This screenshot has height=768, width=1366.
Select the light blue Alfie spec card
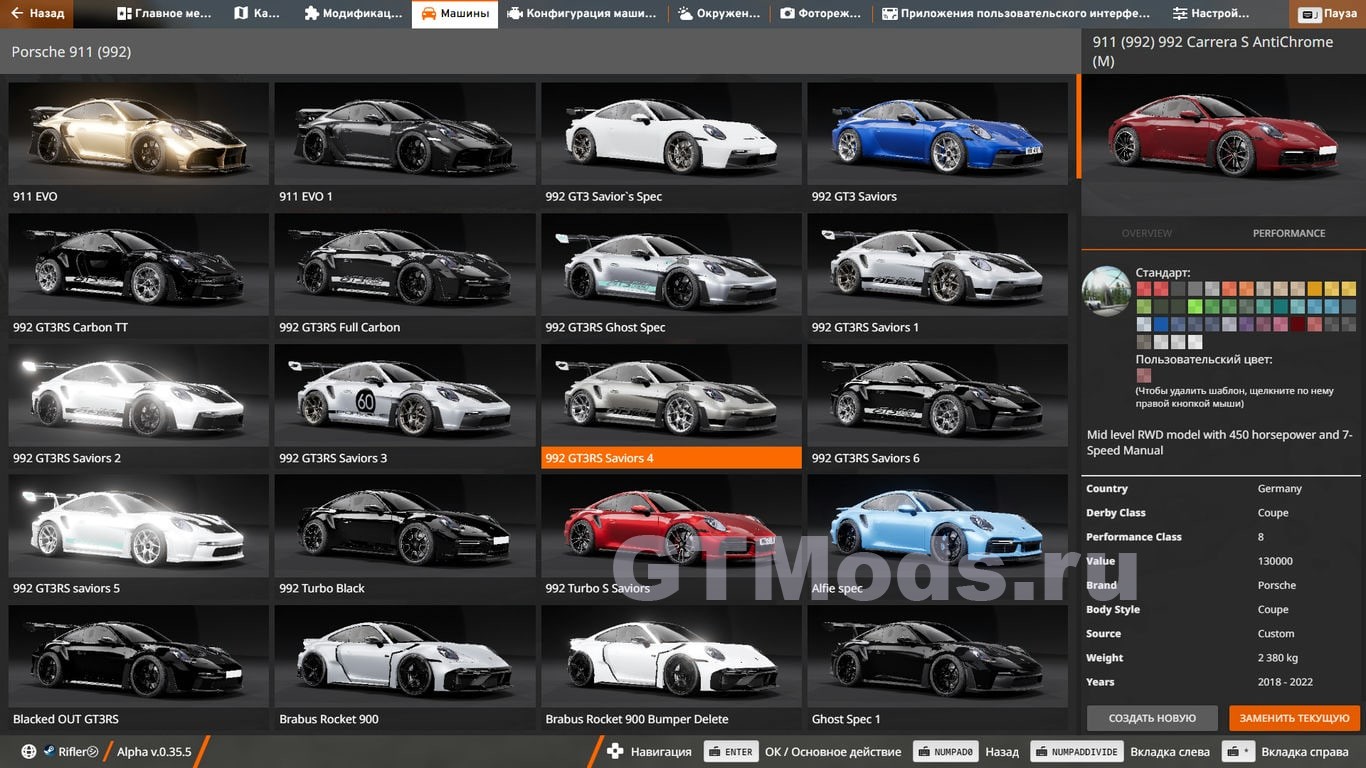(937, 536)
